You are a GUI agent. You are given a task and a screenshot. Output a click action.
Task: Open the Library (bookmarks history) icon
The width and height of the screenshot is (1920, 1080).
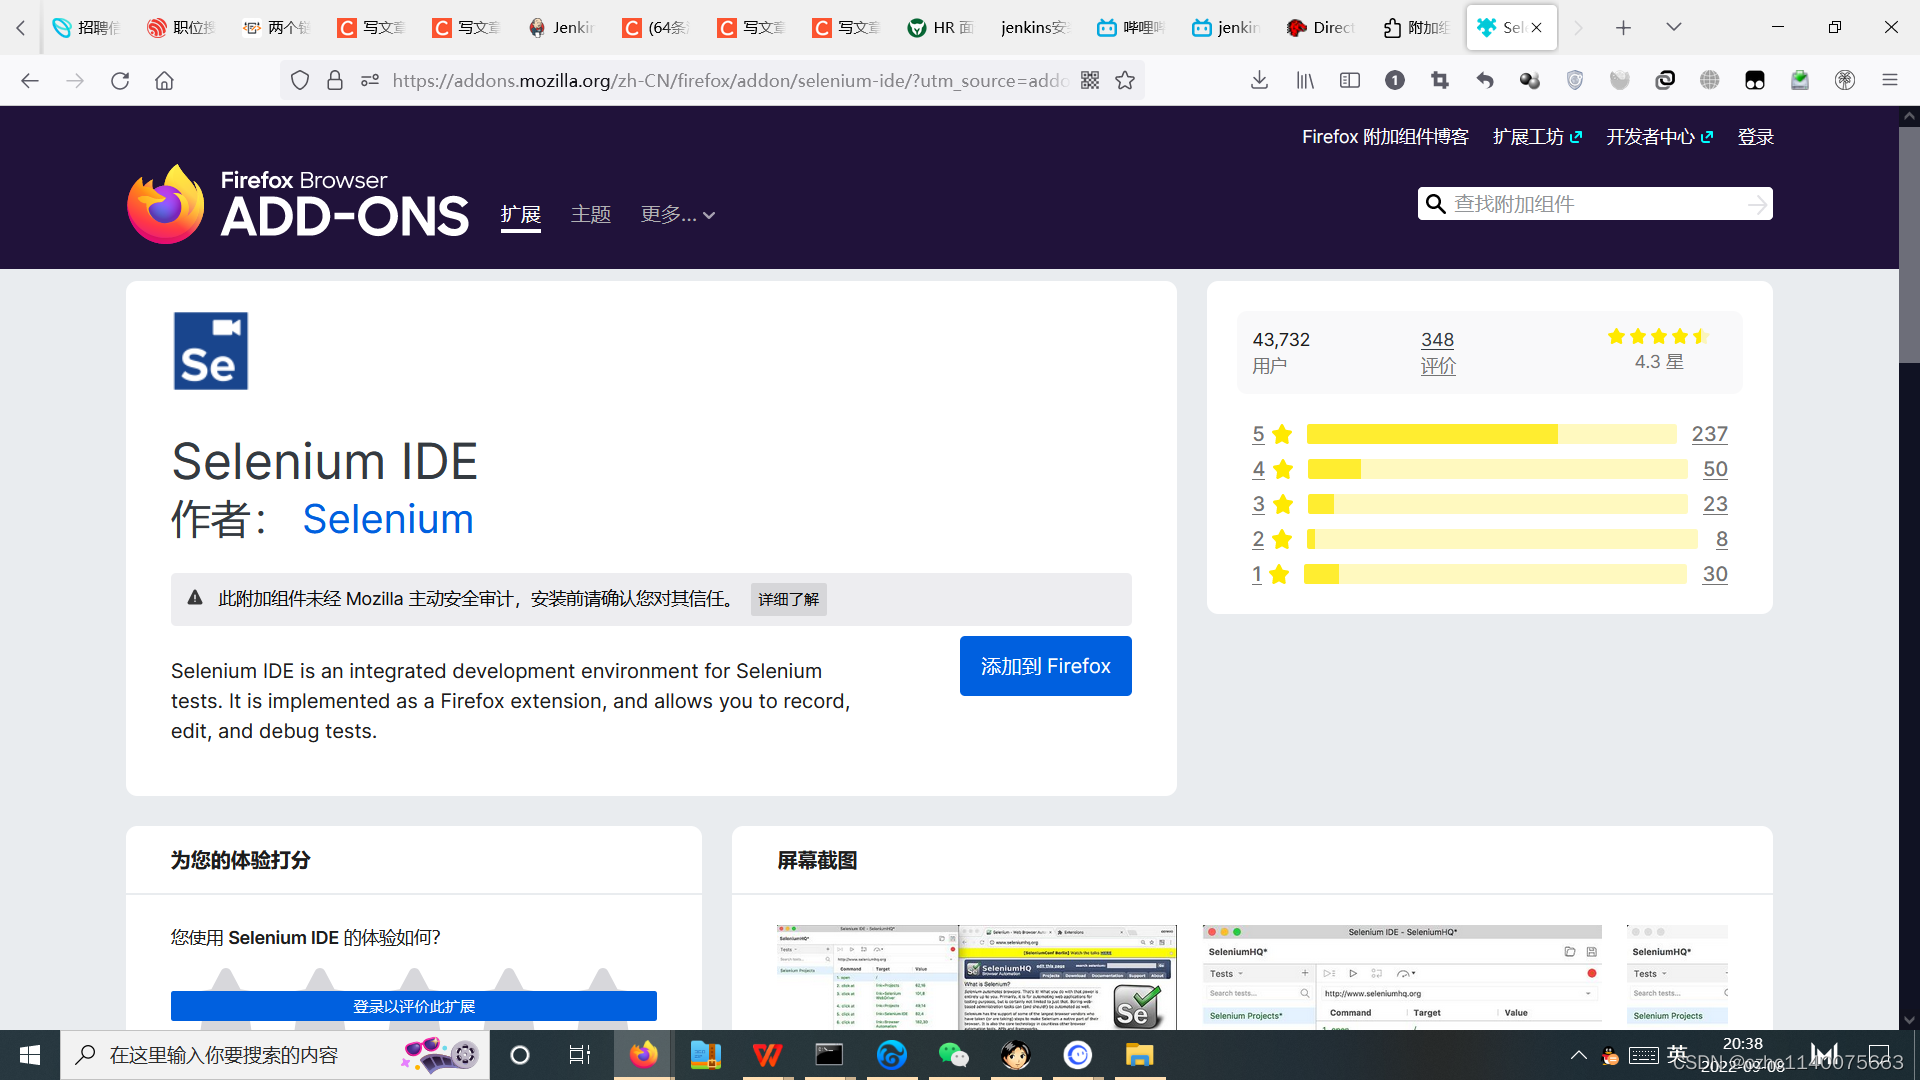[1304, 80]
